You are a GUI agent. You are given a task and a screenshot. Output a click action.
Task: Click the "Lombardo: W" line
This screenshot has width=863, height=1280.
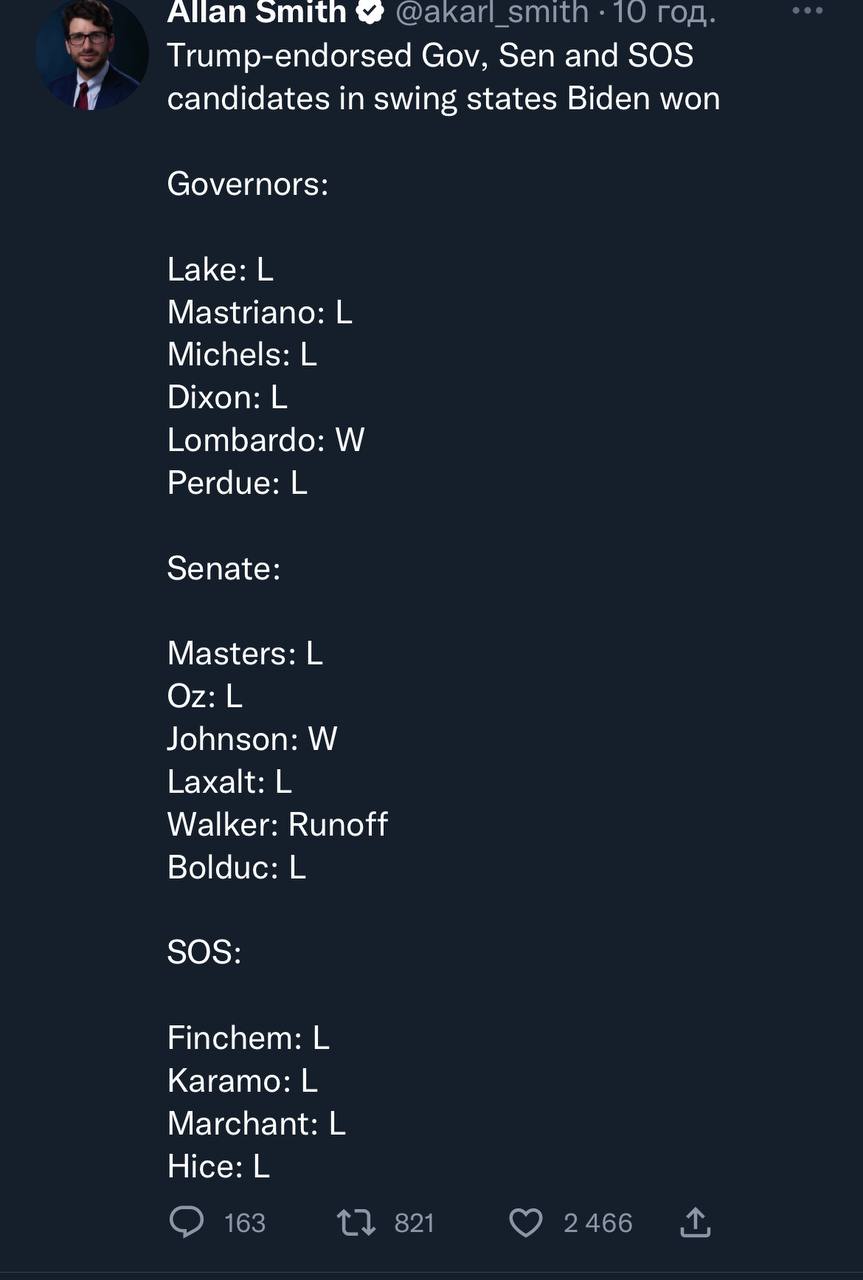(x=265, y=440)
